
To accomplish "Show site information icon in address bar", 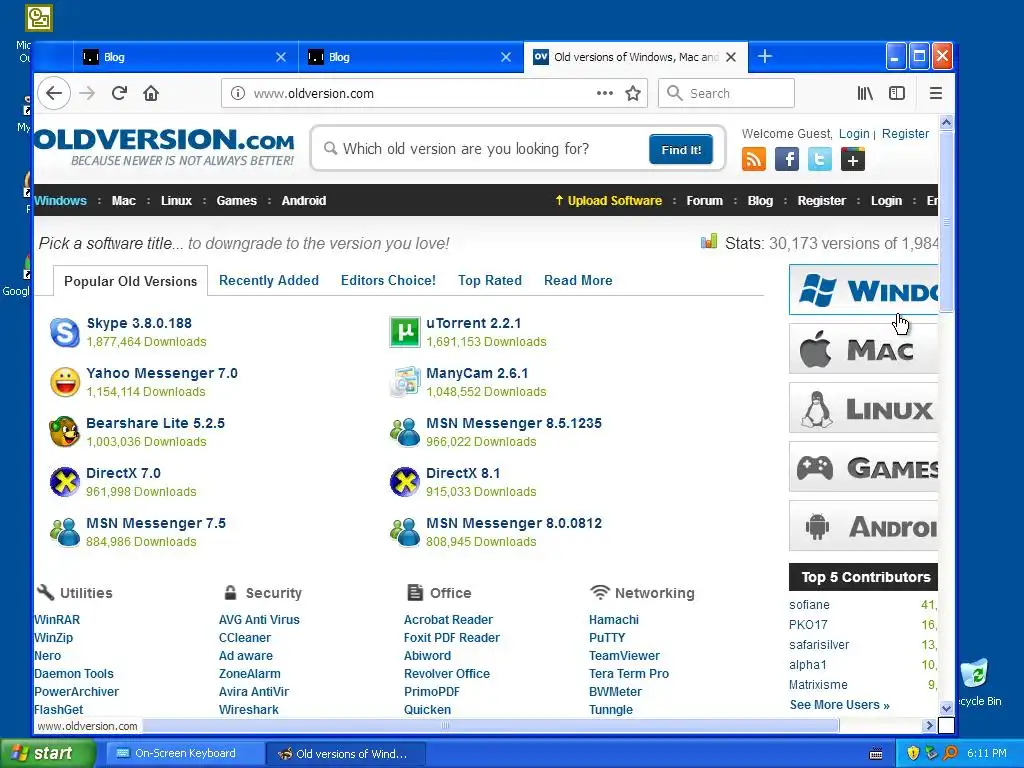I will pyautogui.click(x=238, y=93).
